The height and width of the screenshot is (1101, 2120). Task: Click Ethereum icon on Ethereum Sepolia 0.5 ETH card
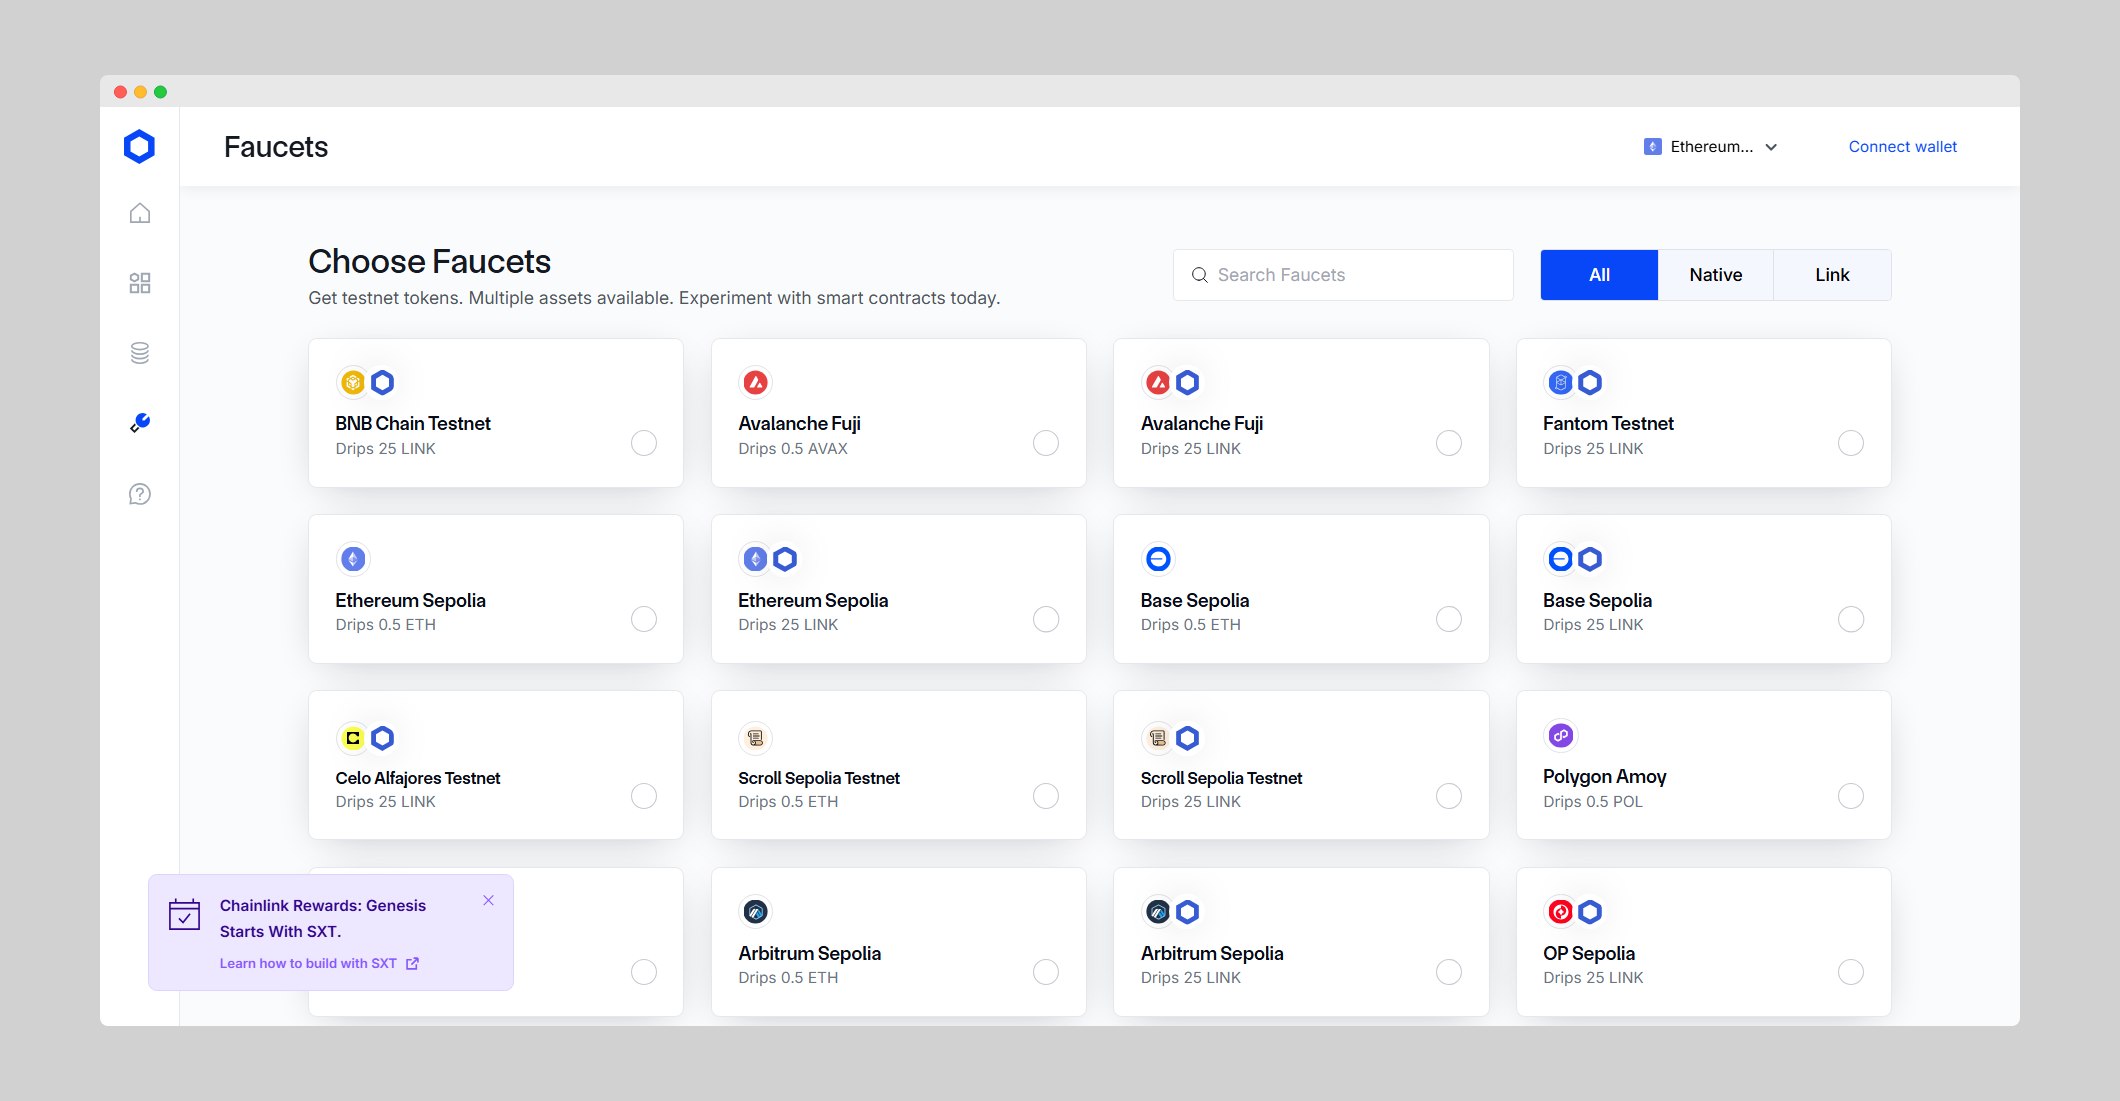click(353, 559)
